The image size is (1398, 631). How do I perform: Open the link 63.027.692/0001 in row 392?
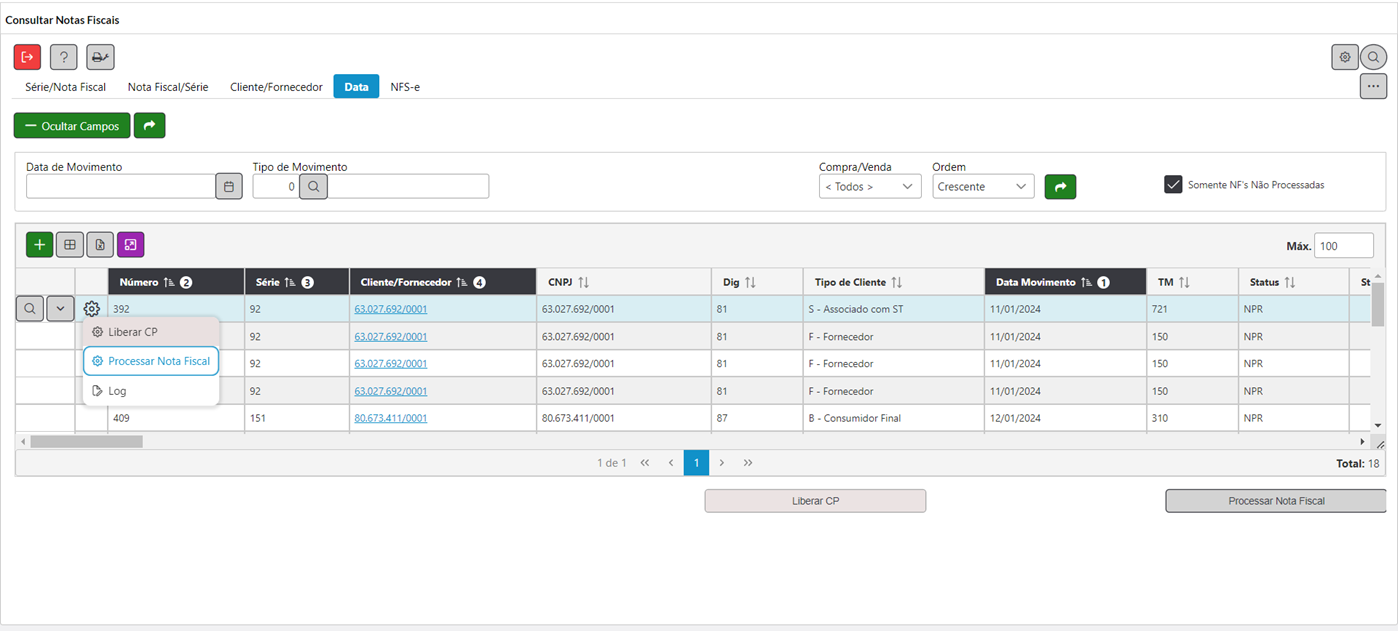(390, 309)
